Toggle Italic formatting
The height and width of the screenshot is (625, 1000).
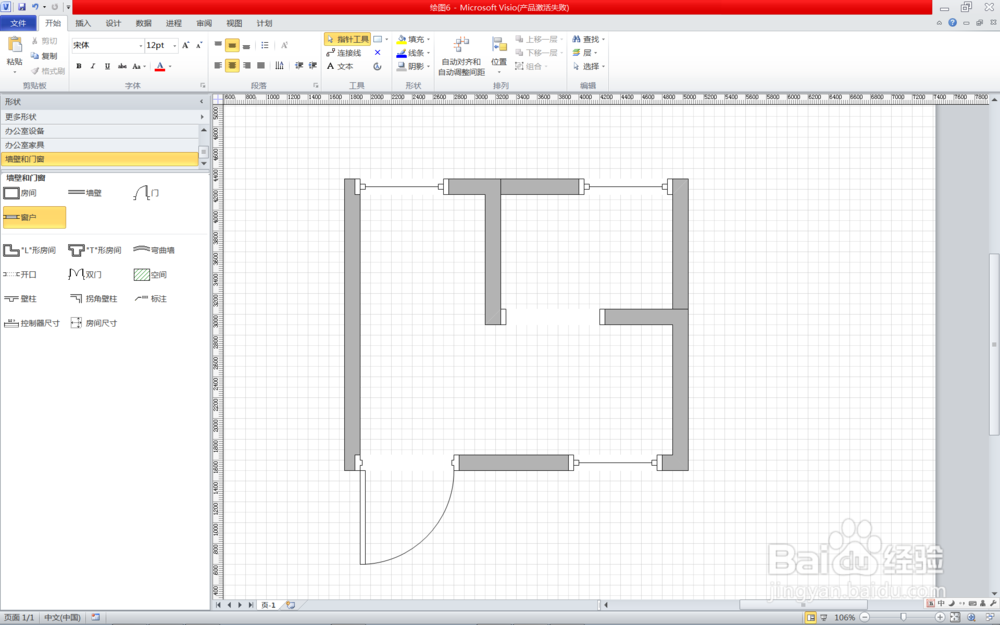93,66
